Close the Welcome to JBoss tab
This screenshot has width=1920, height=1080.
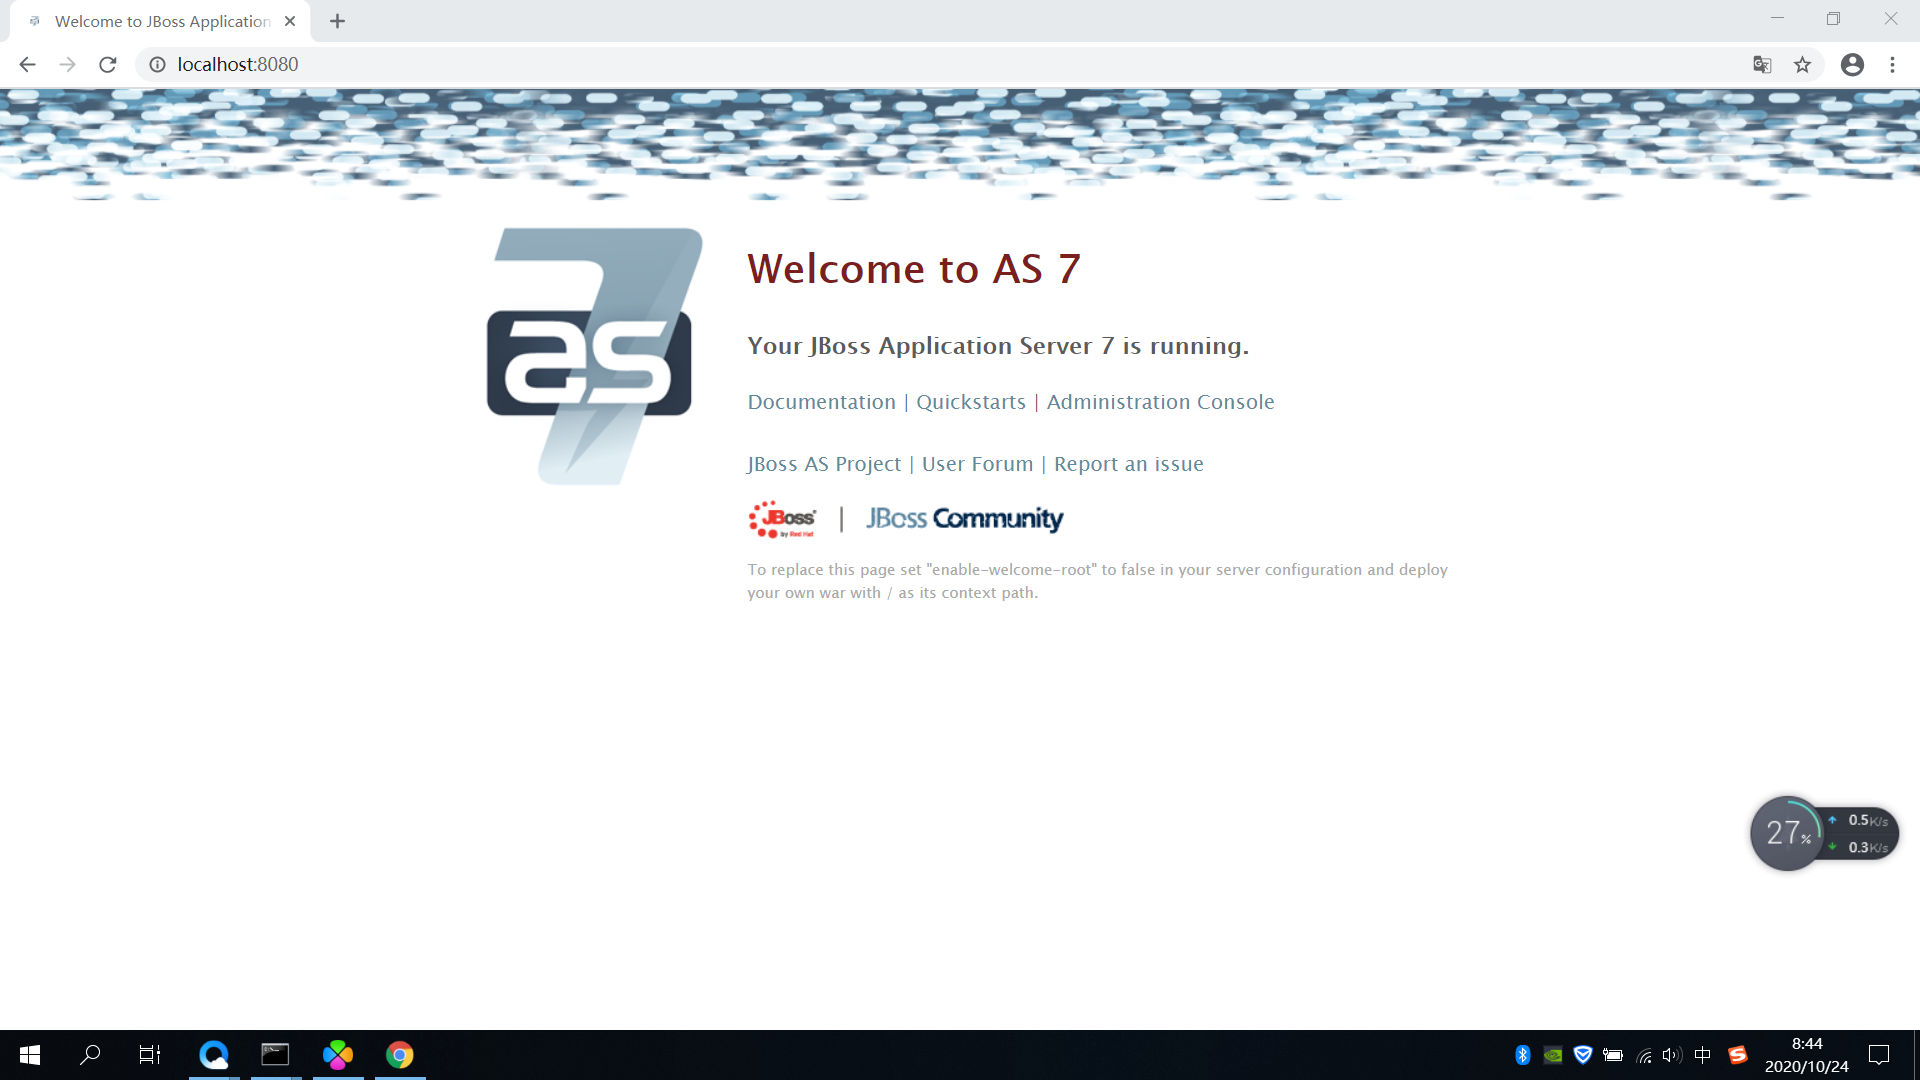click(290, 21)
